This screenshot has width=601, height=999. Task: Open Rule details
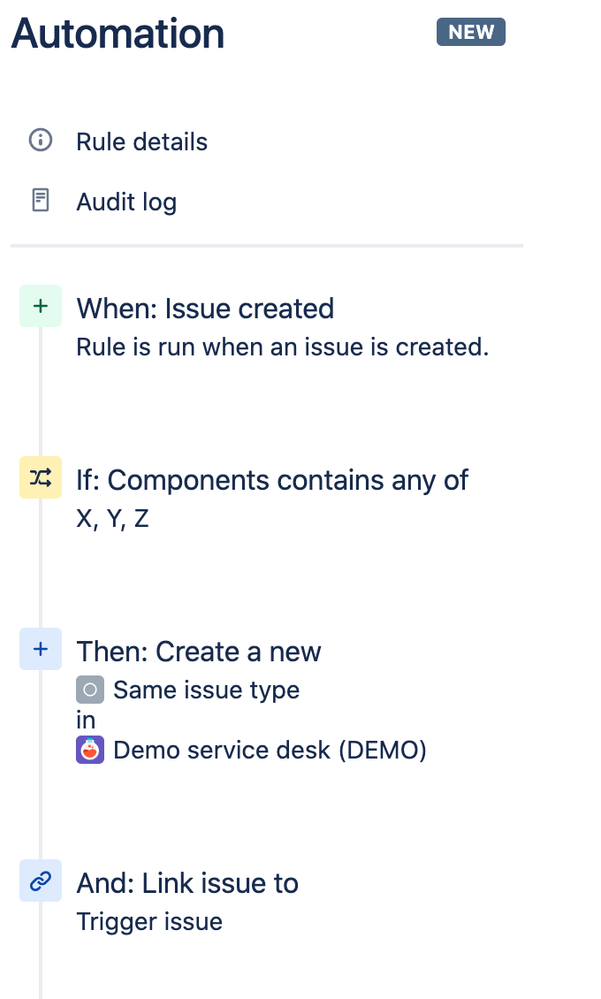(141, 141)
